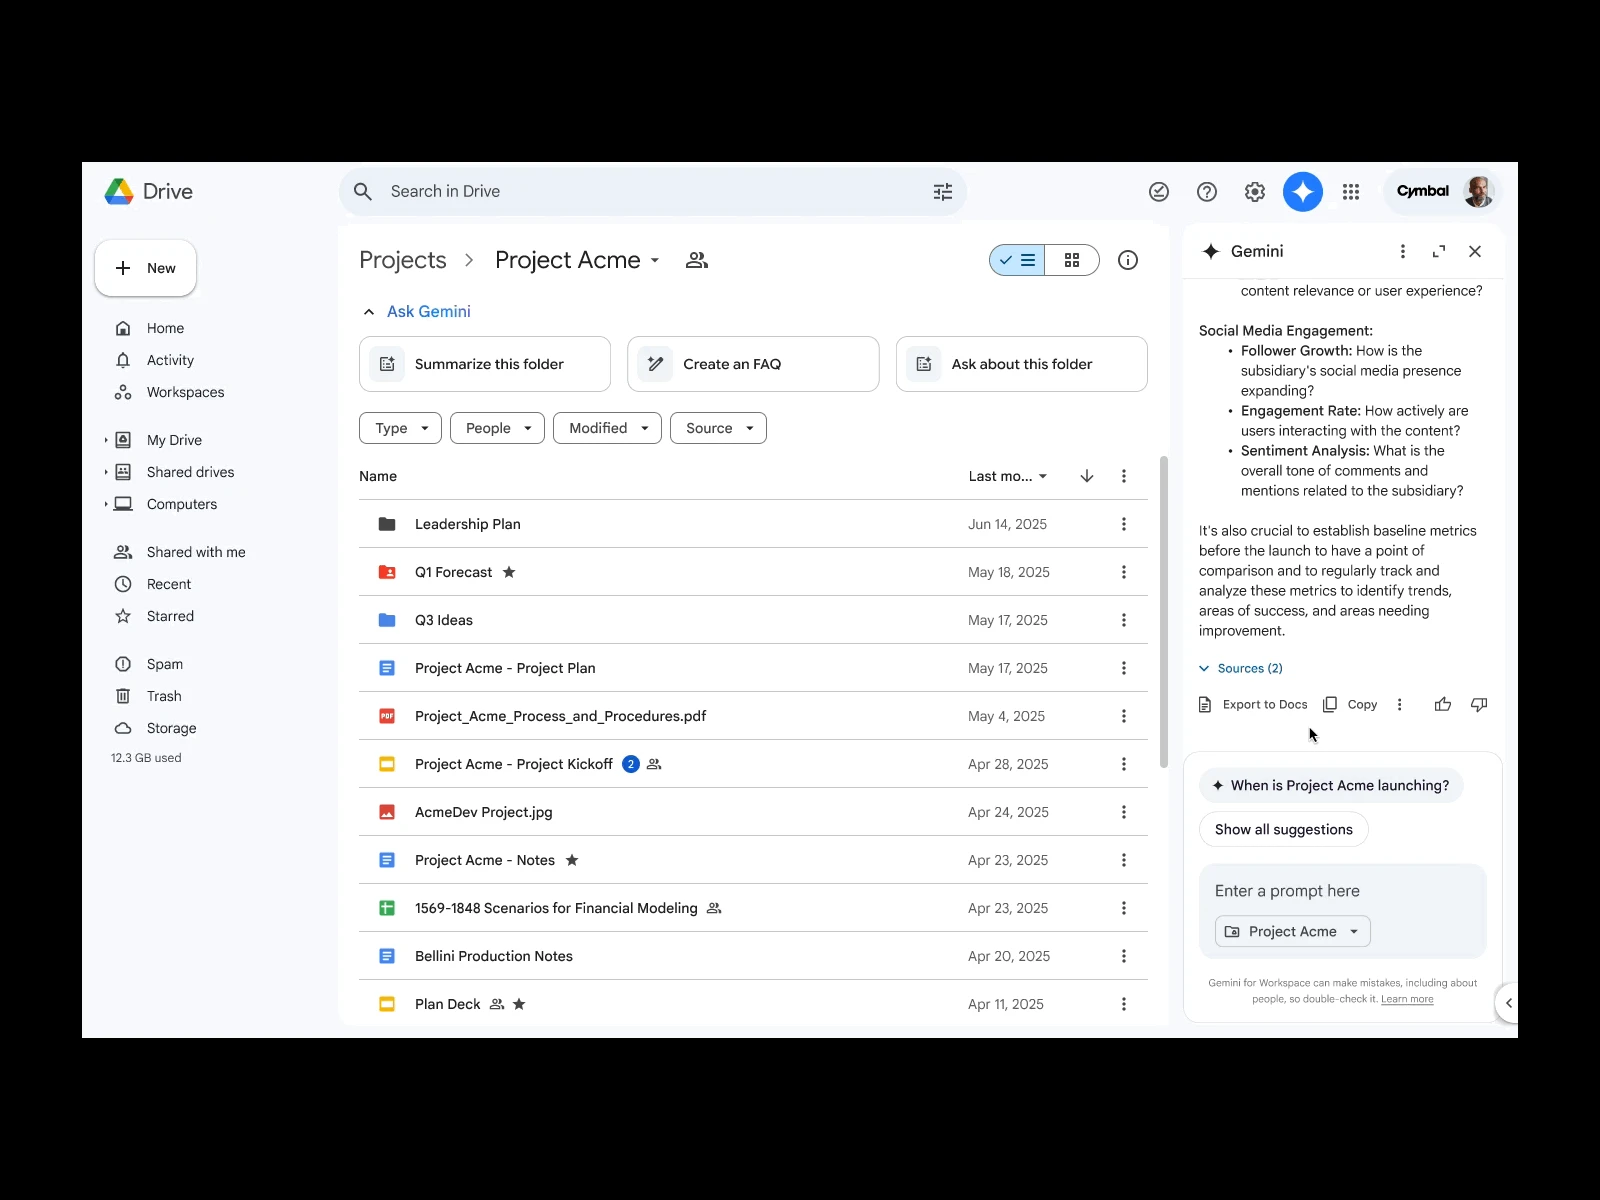The image size is (1600, 1200).
Task: Open the Gemini sparkle button in header
Action: 1302,192
